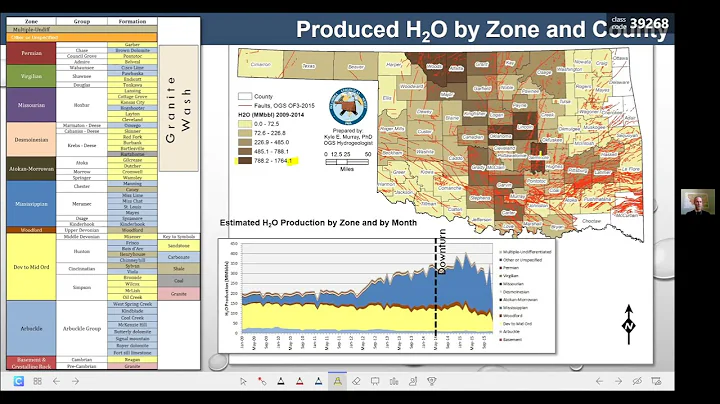720x404 pixels.
Task: Click the 226.9 - 485.0 legend swatch
Action: coord(245,142)
